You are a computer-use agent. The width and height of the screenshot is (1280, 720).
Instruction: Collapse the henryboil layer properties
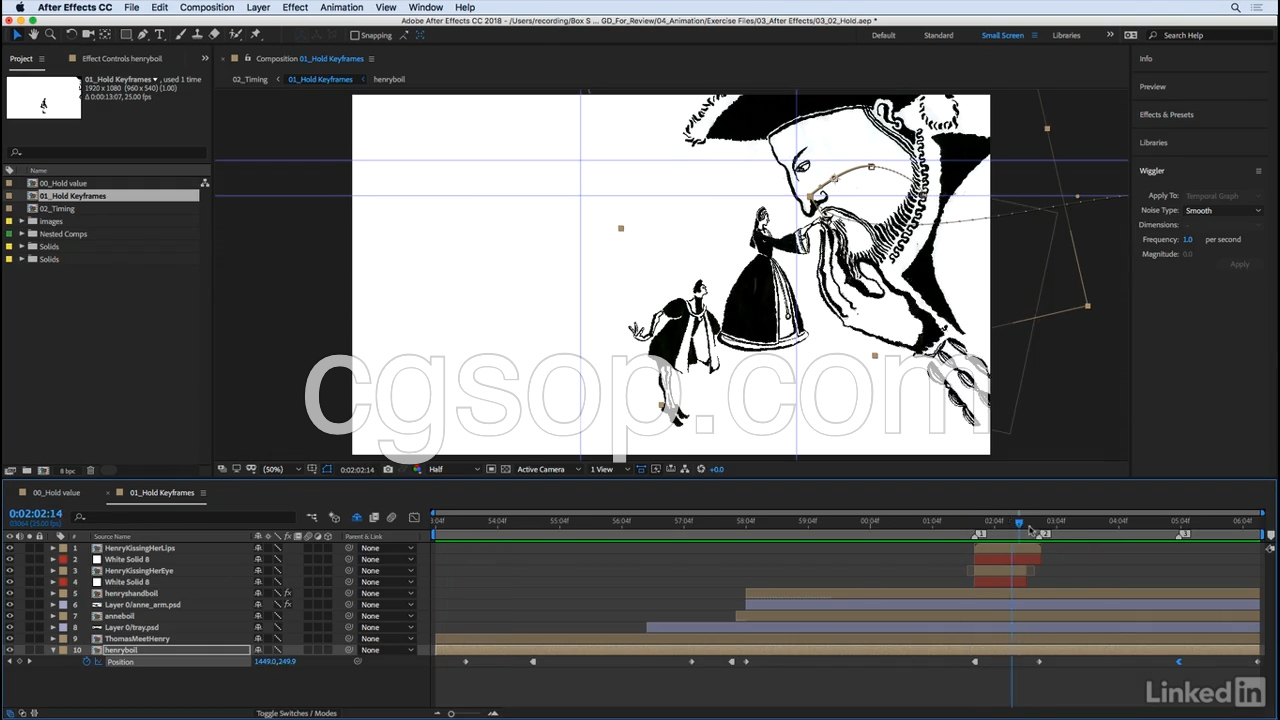tap(53, 650)
